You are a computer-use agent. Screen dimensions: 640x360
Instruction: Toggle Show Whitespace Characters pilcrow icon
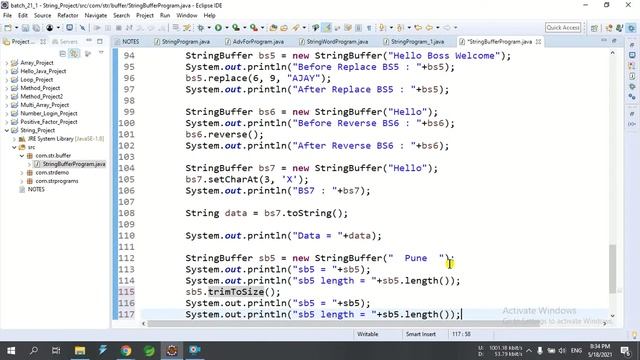coord(369,28)
